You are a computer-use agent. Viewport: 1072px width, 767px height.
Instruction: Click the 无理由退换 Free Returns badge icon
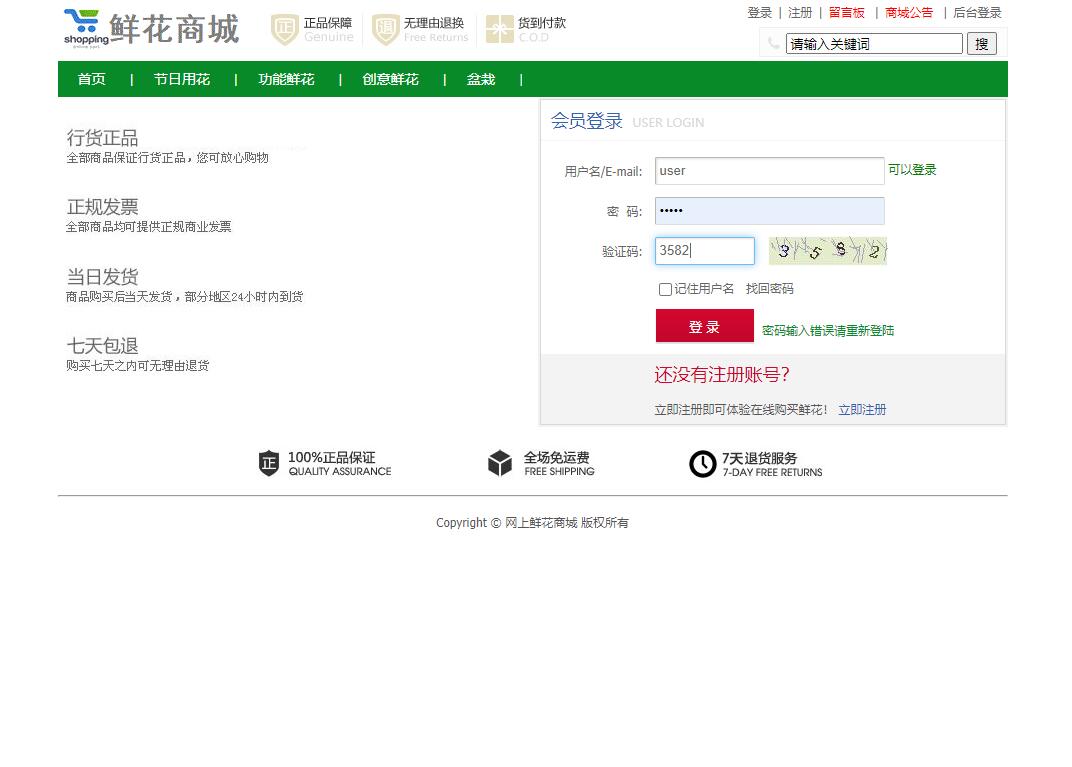pyautogui.click(x=385, y=29)
